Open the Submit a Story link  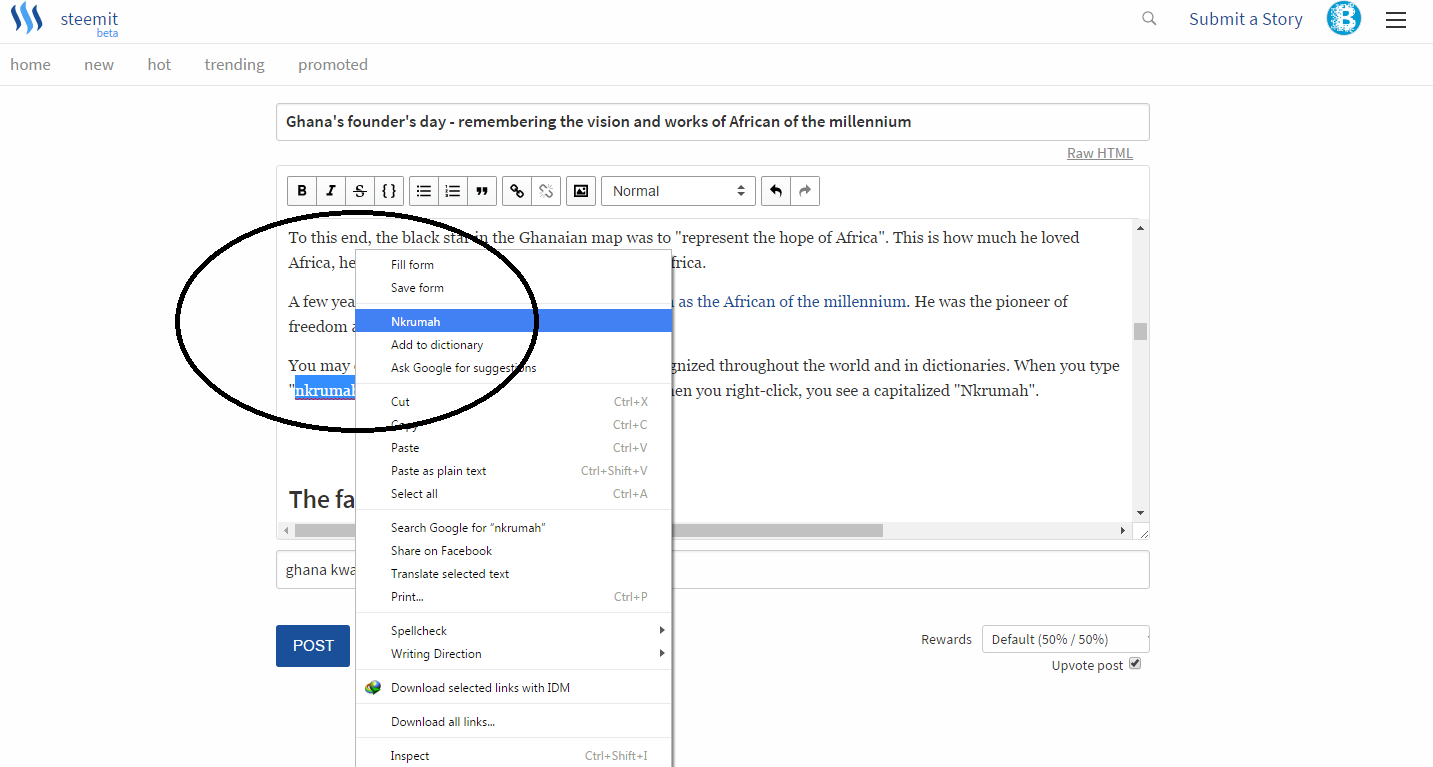click(x=1246, y=19)
